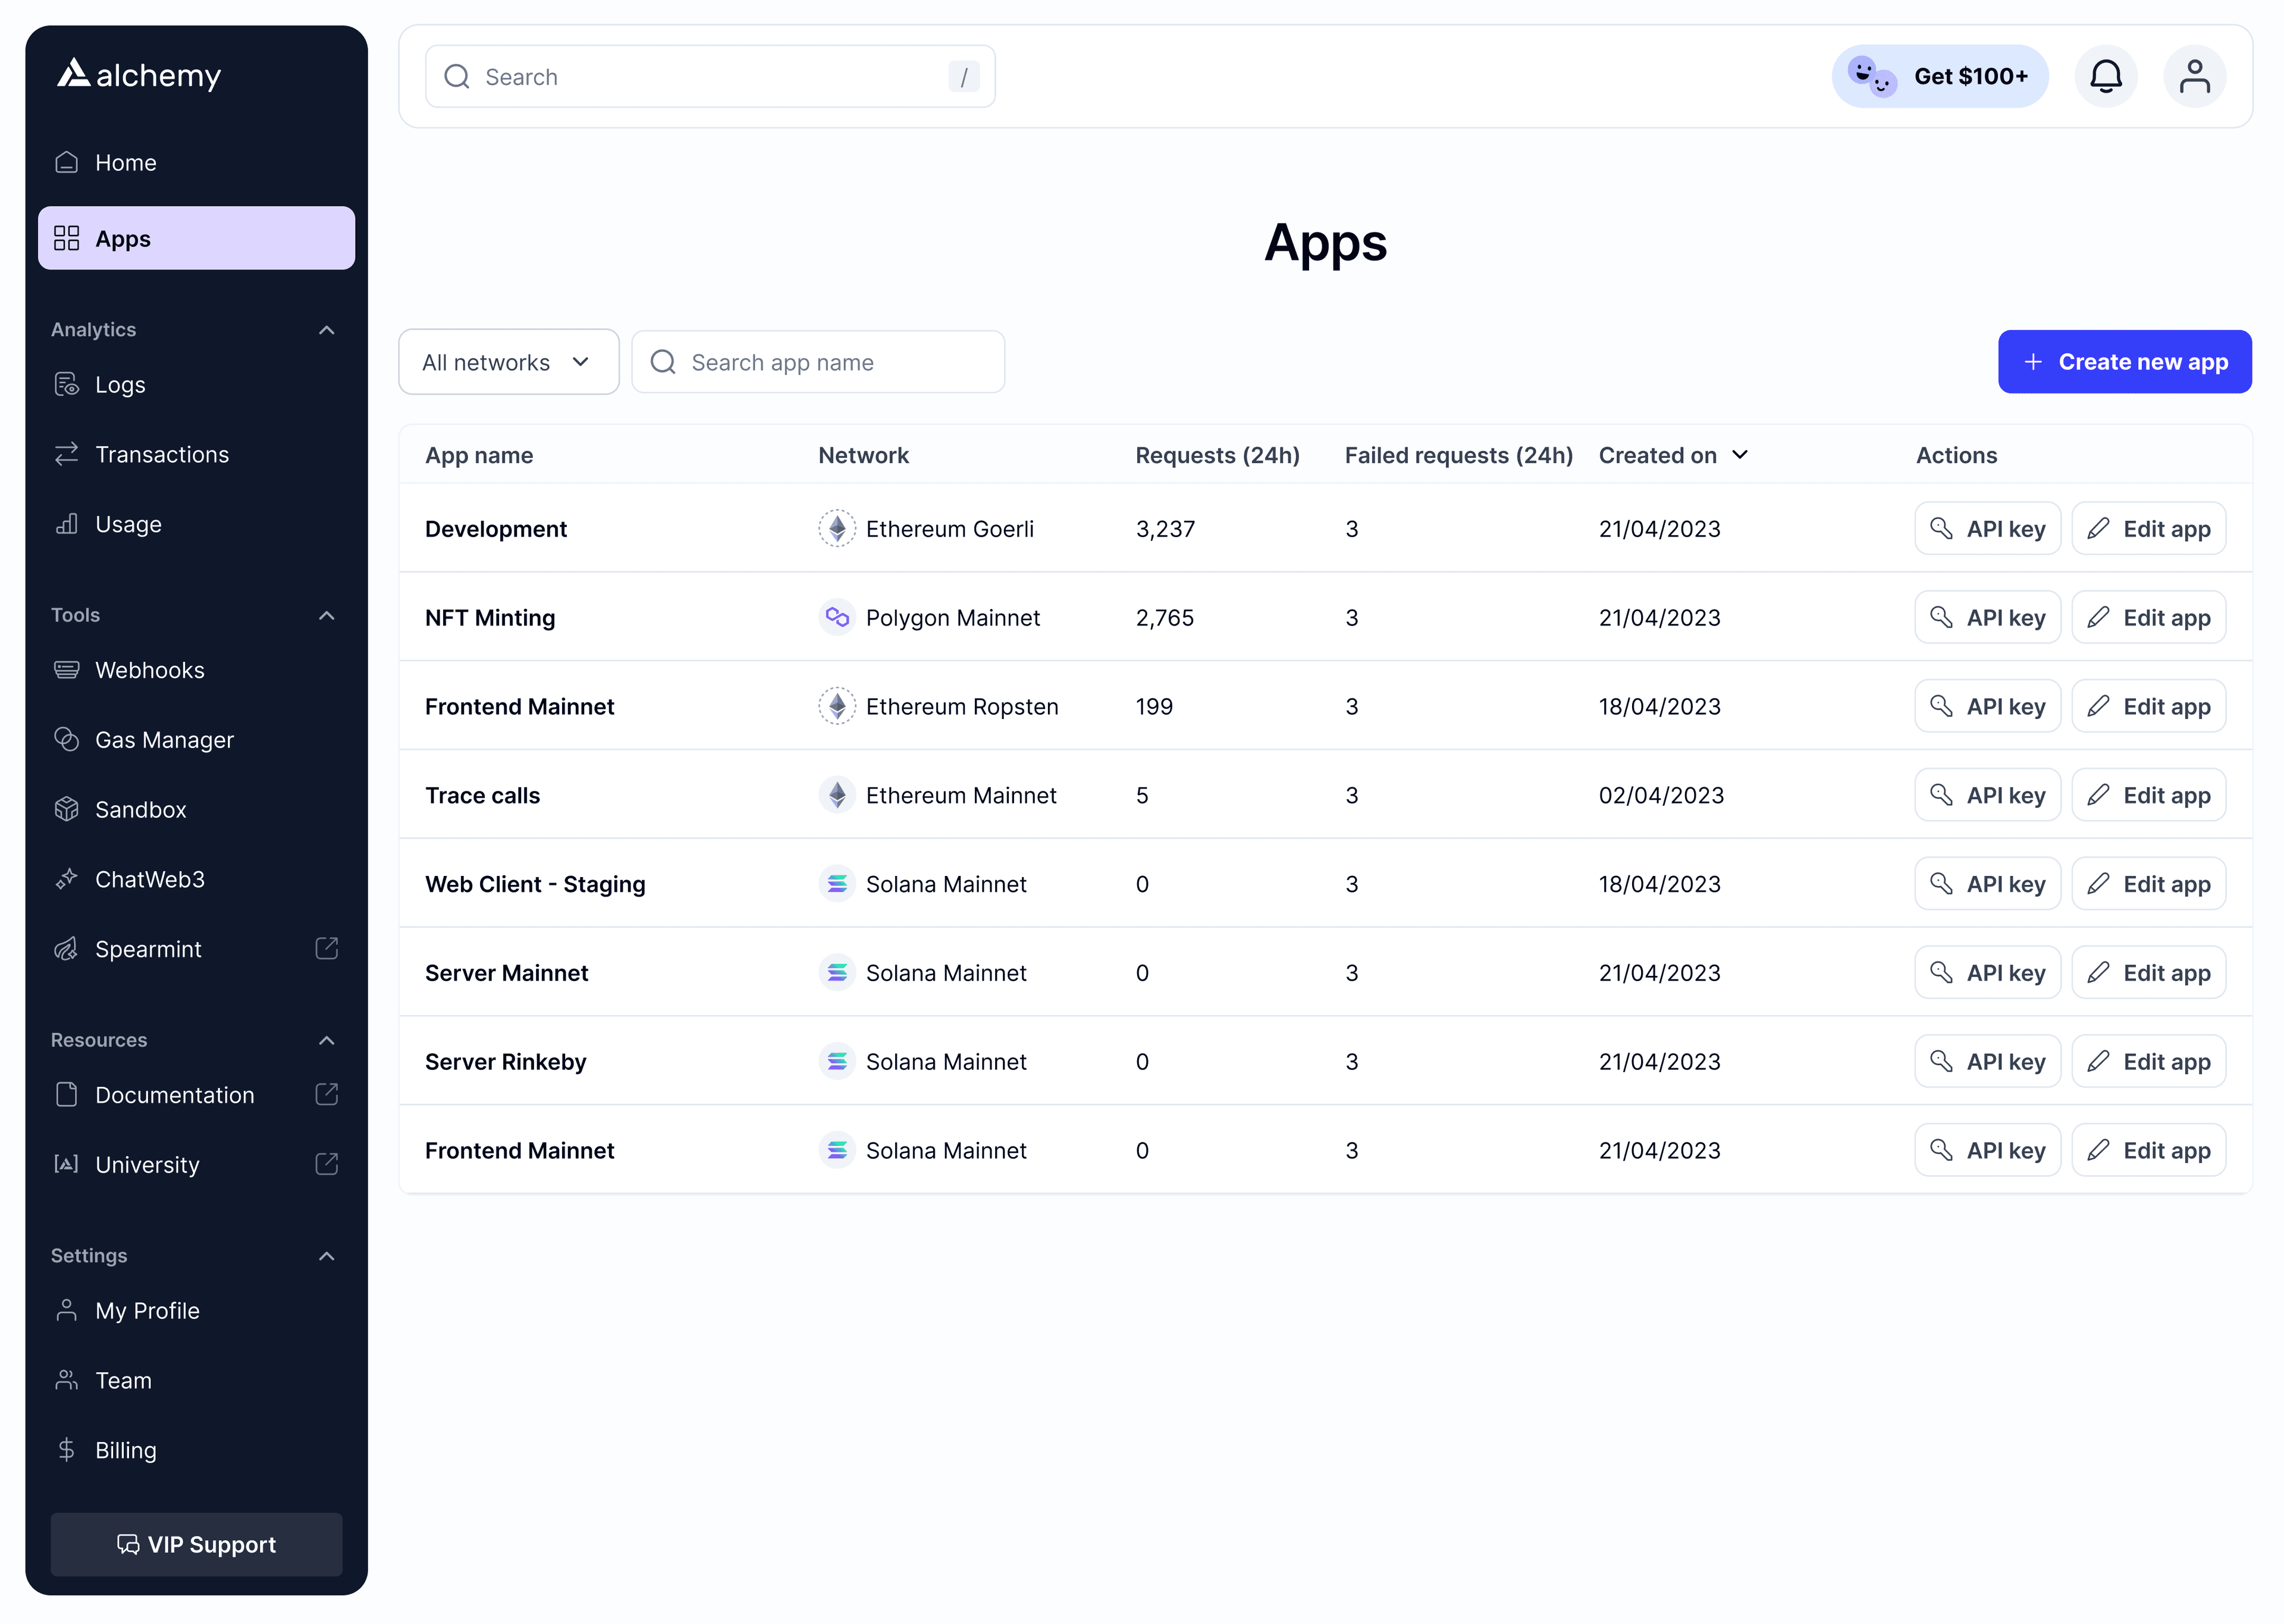2284x1624 pixels.
Task: Edit the Trace calls app
Action: tap(2148, 794)
